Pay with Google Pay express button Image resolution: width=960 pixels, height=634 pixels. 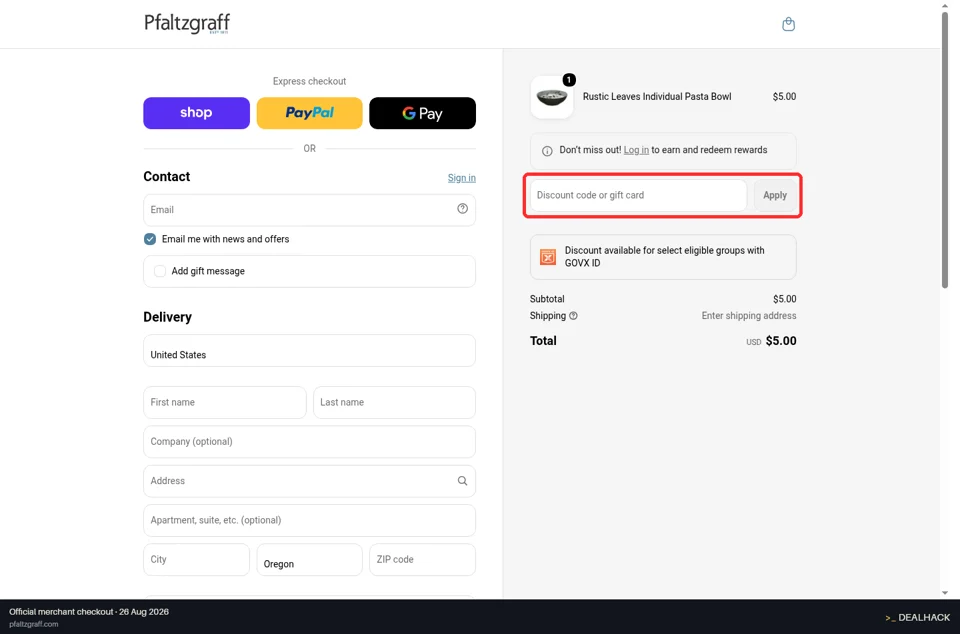coord(422,113)
